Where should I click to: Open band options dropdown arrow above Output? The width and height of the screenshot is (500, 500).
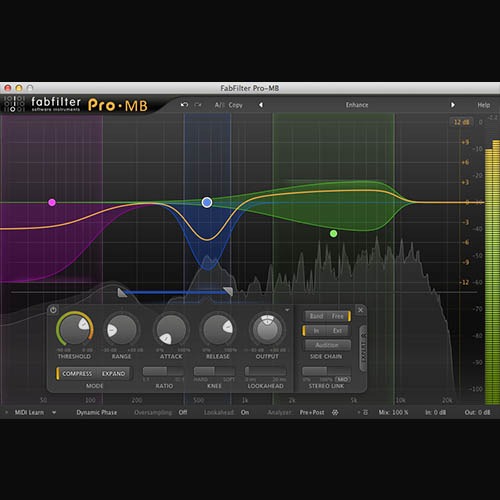287,310
